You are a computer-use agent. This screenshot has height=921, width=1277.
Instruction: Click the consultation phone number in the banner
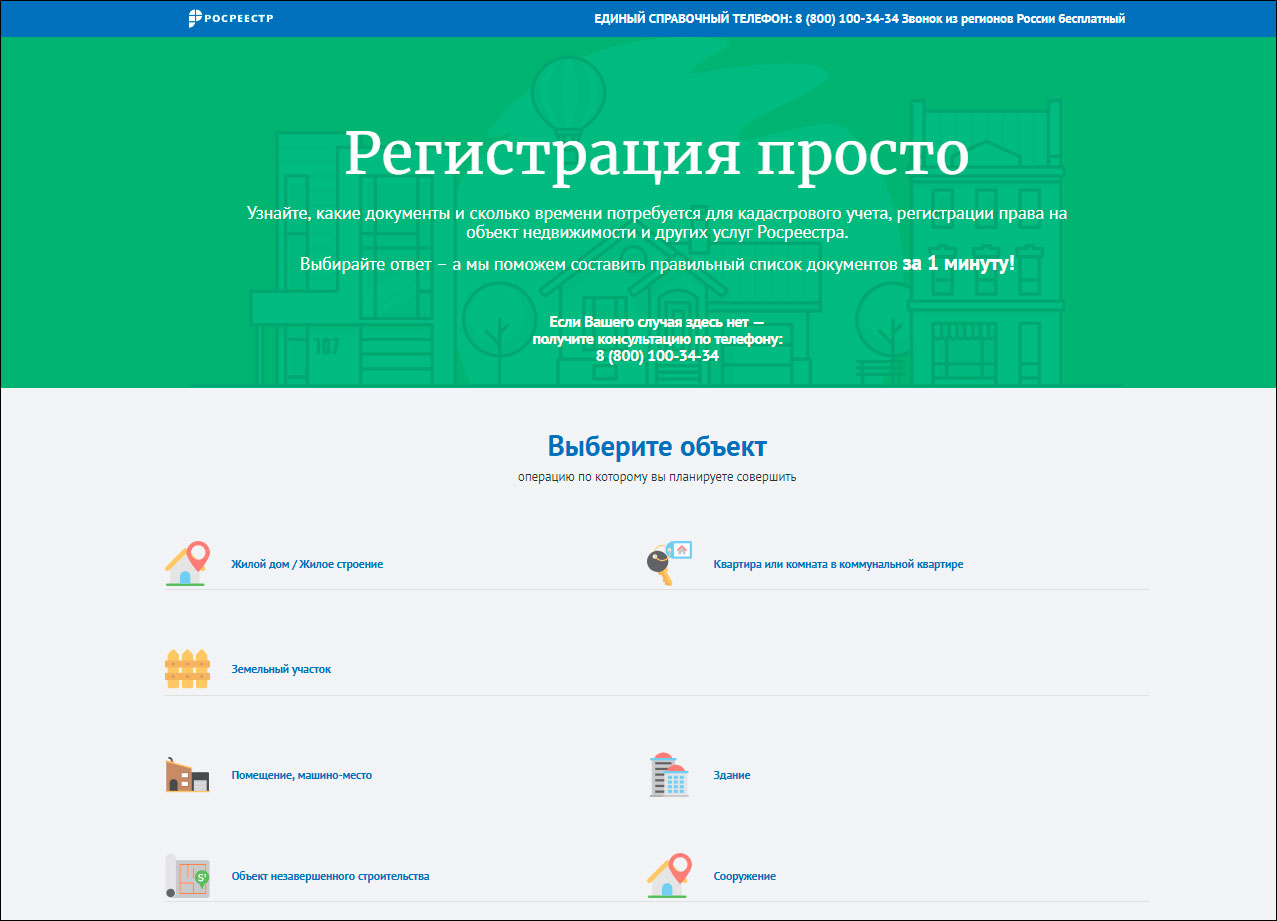[x=657, y=356]
